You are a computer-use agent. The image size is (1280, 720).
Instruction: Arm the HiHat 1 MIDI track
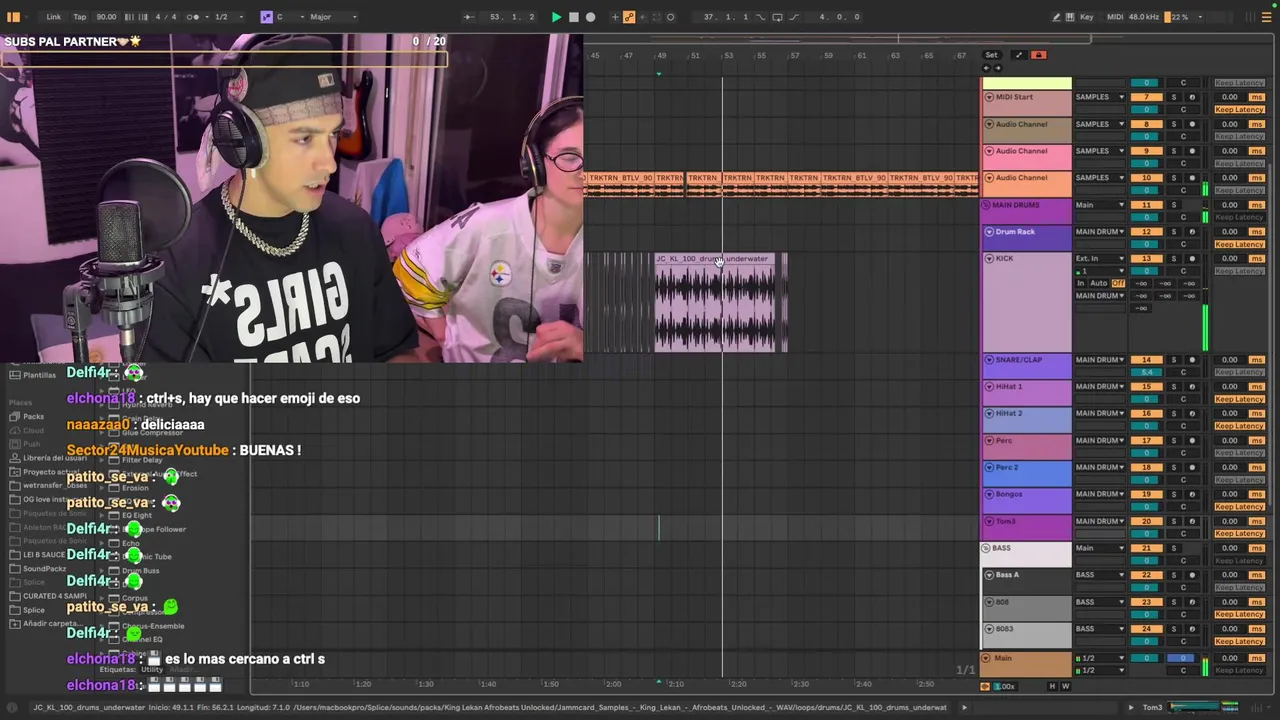[x=1191, y=387]
